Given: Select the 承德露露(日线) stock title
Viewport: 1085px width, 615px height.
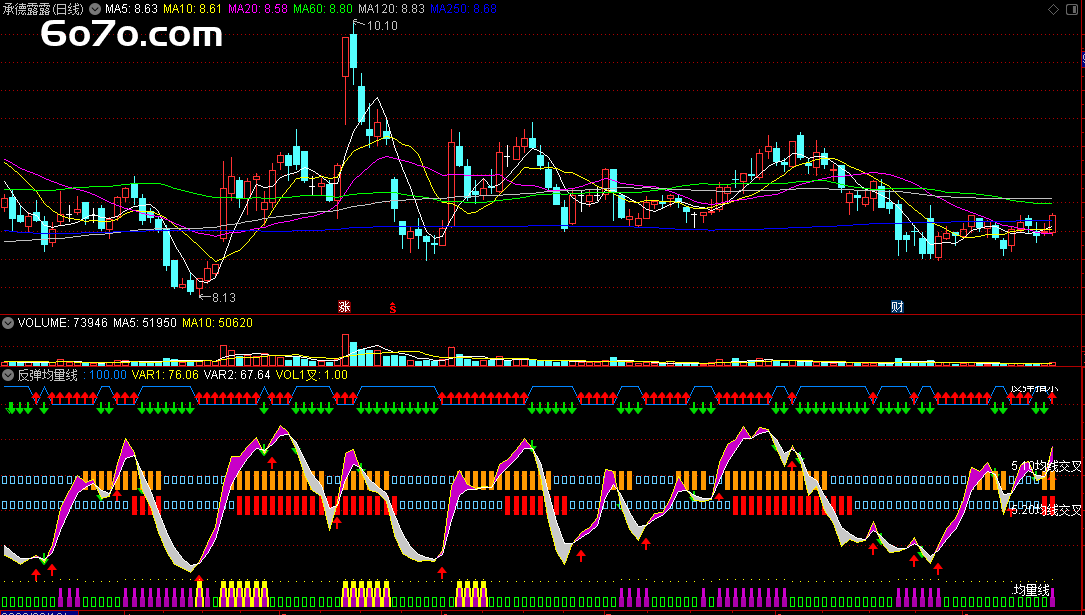Looking at the screenshot, I should pyautogui.click(x=43, y=9).
